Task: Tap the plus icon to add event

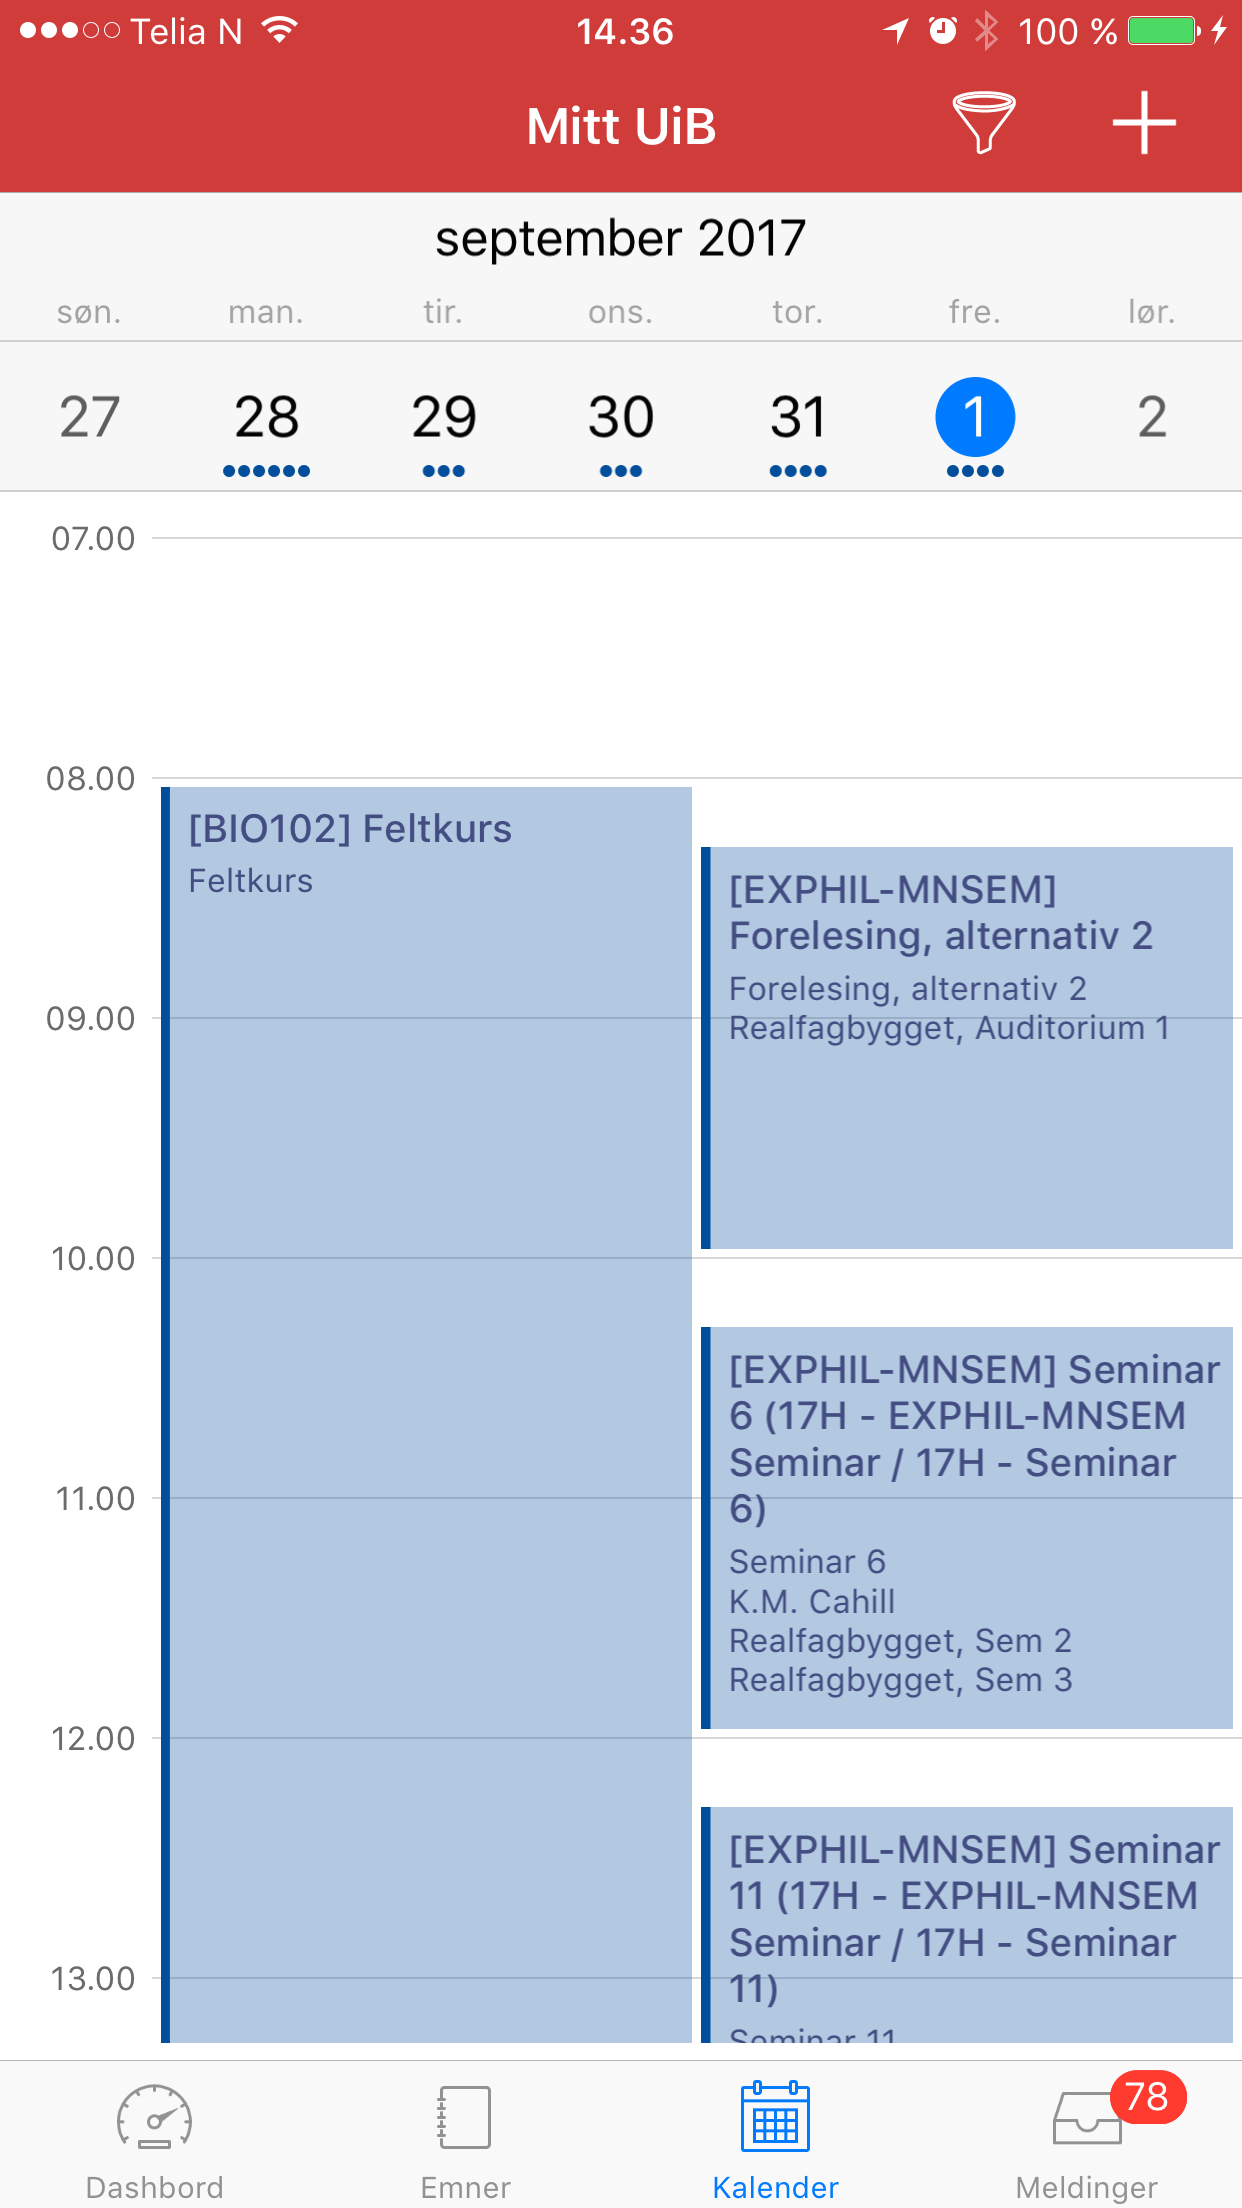Action: click(1144, 123)
